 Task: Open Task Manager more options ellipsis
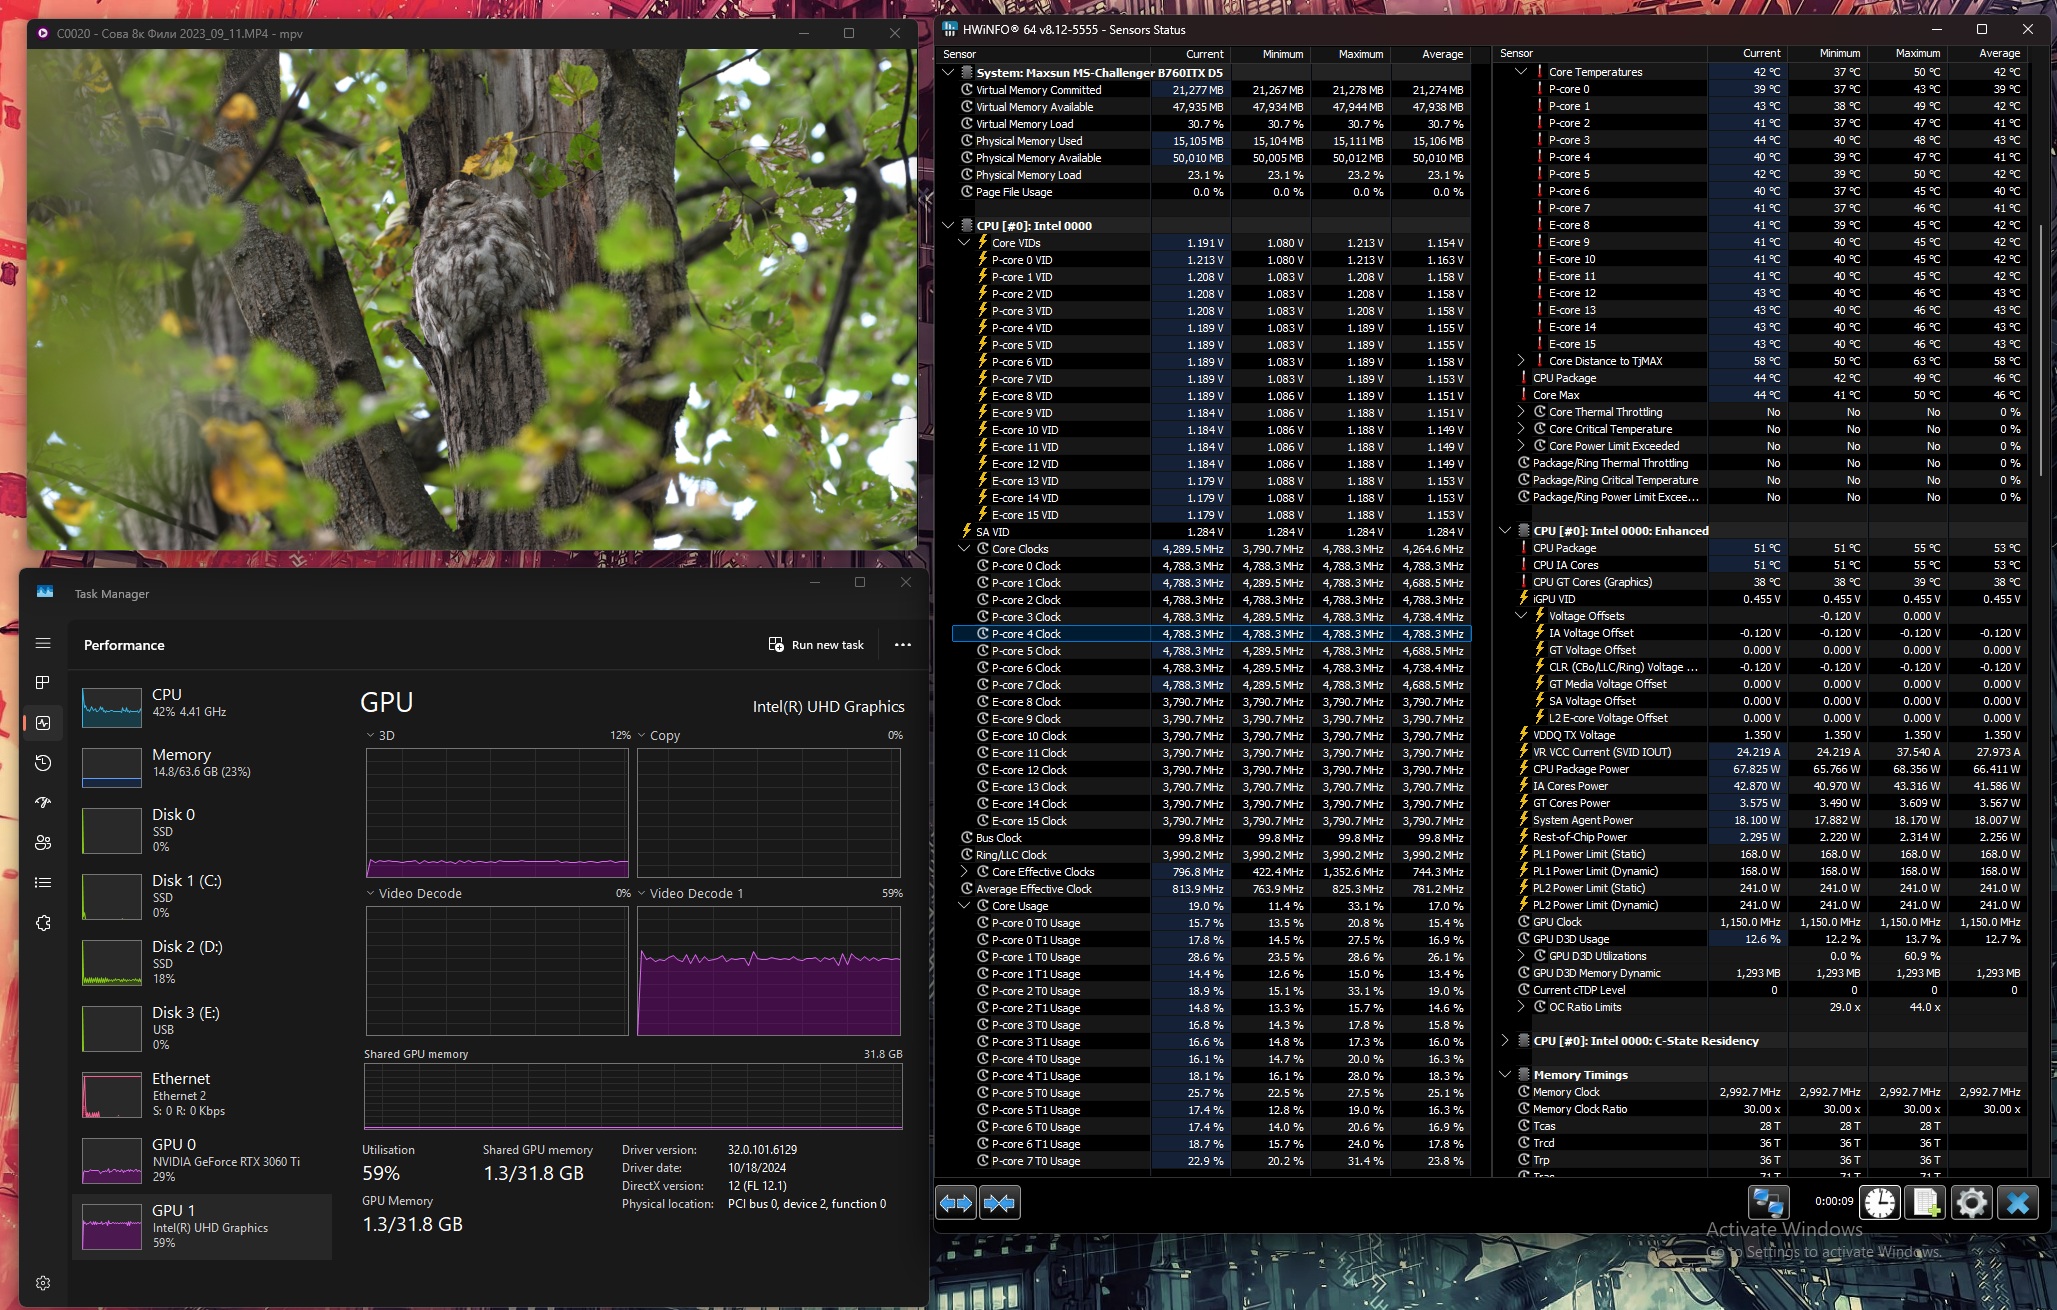(903, 645)
